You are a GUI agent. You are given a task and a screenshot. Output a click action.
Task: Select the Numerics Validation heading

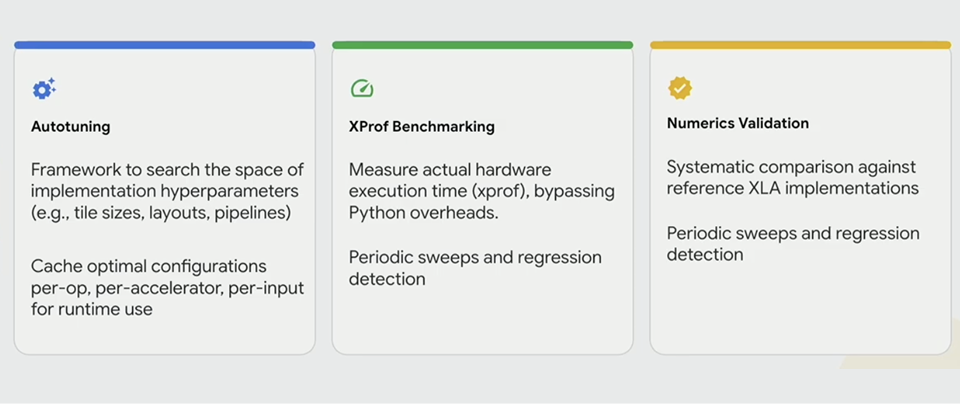click(738, 123)
